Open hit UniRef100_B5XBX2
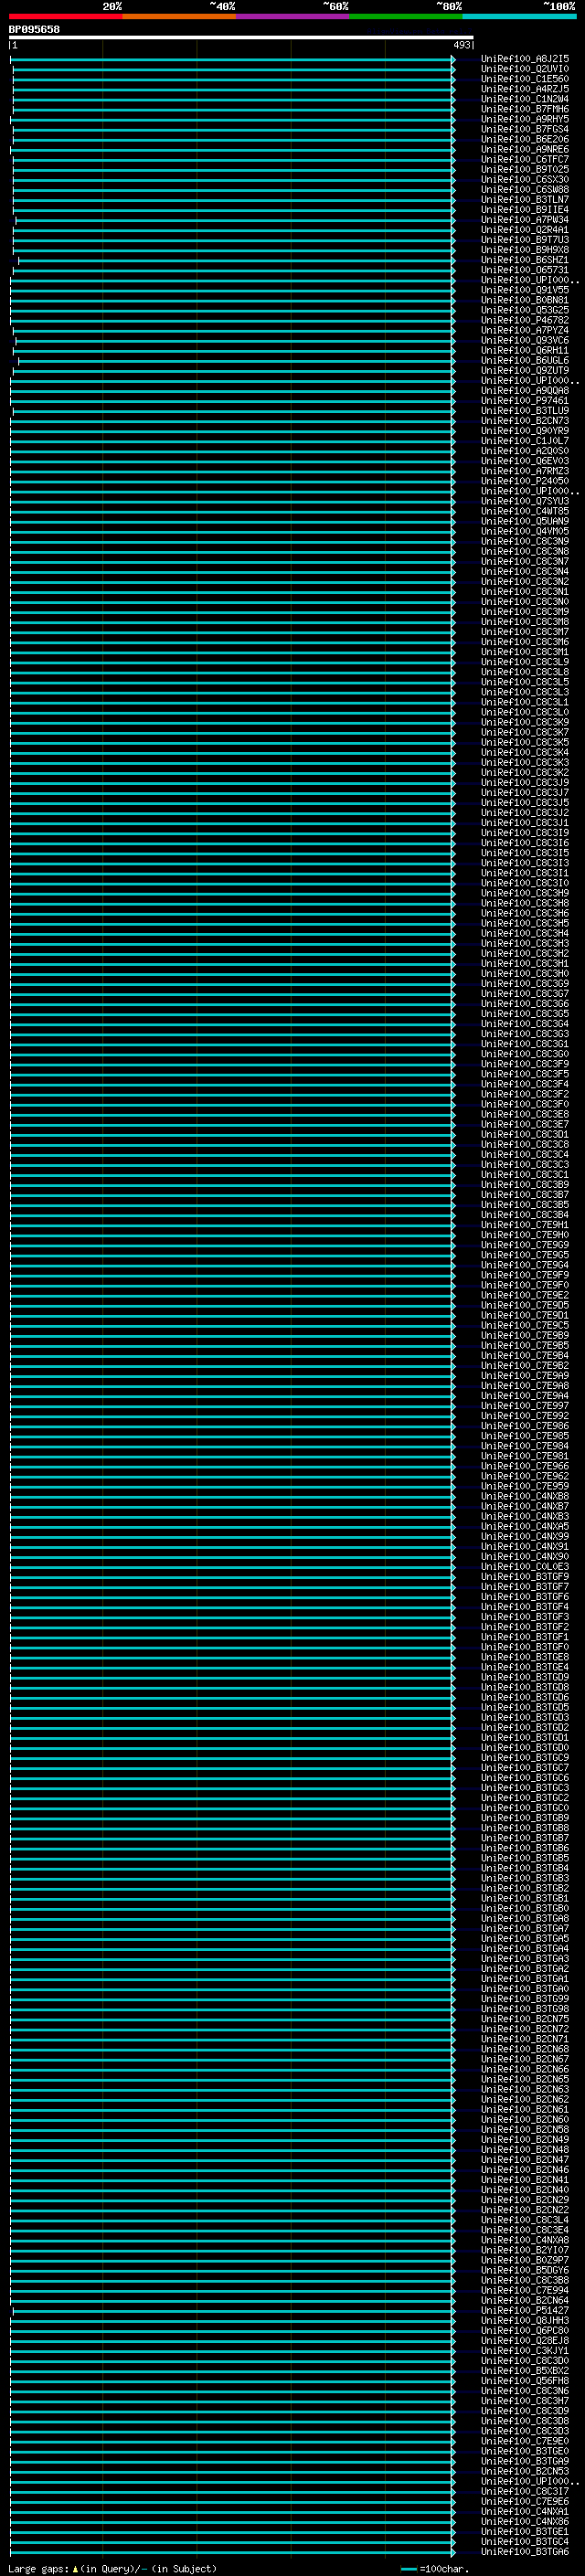 (525, 2371)
